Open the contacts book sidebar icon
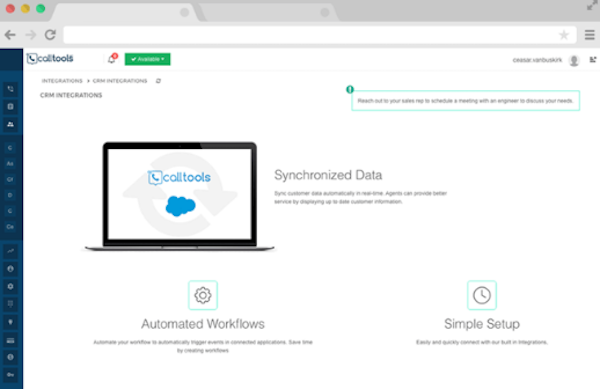This screenshot has height=389, width=600. tap(10, 107)
